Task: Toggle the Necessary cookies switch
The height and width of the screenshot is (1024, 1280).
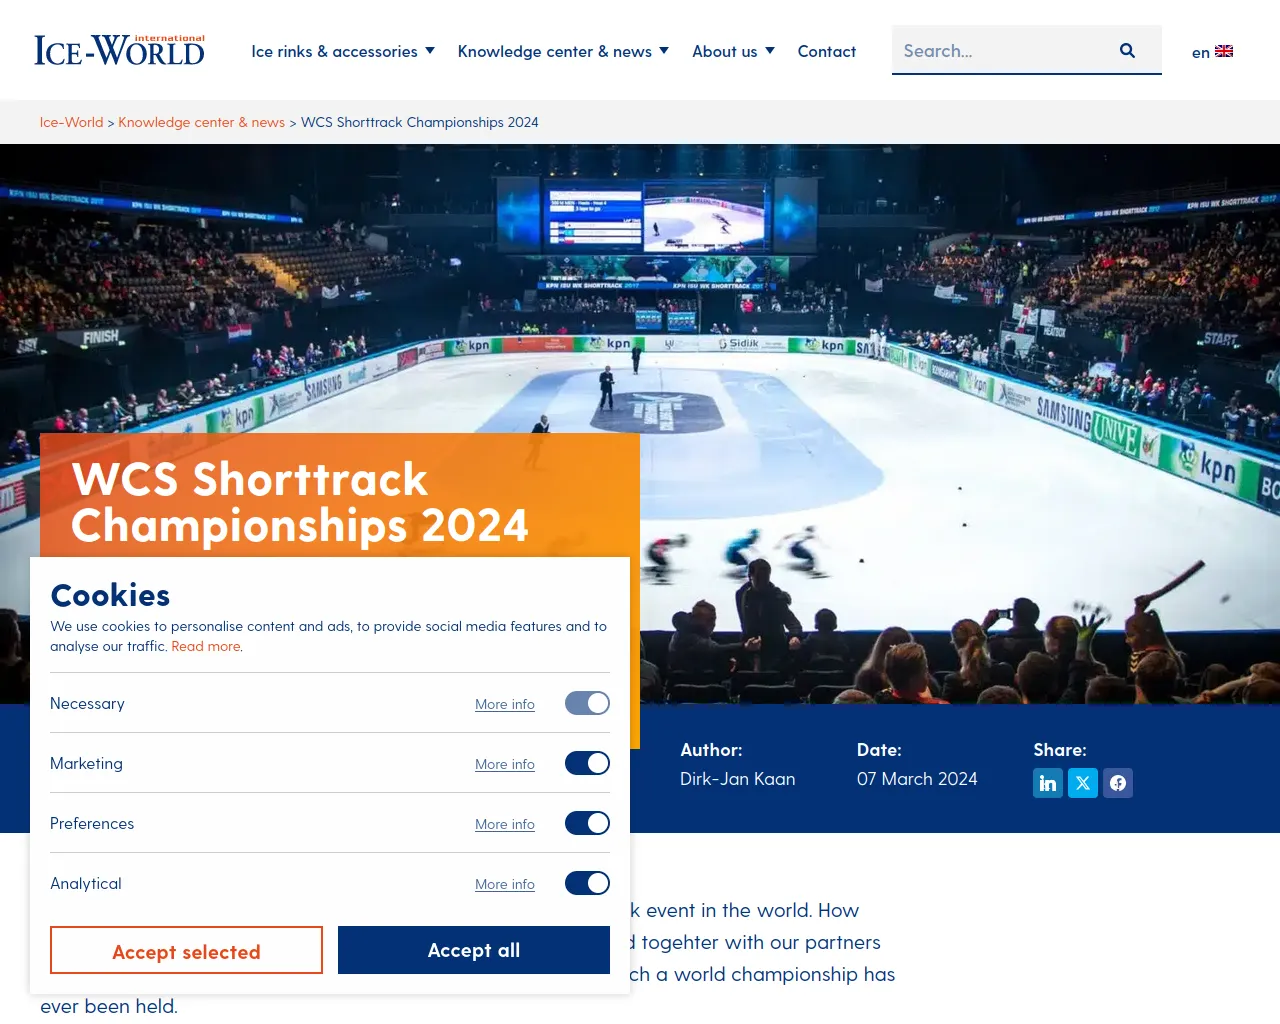Action: tap(587, 703)
